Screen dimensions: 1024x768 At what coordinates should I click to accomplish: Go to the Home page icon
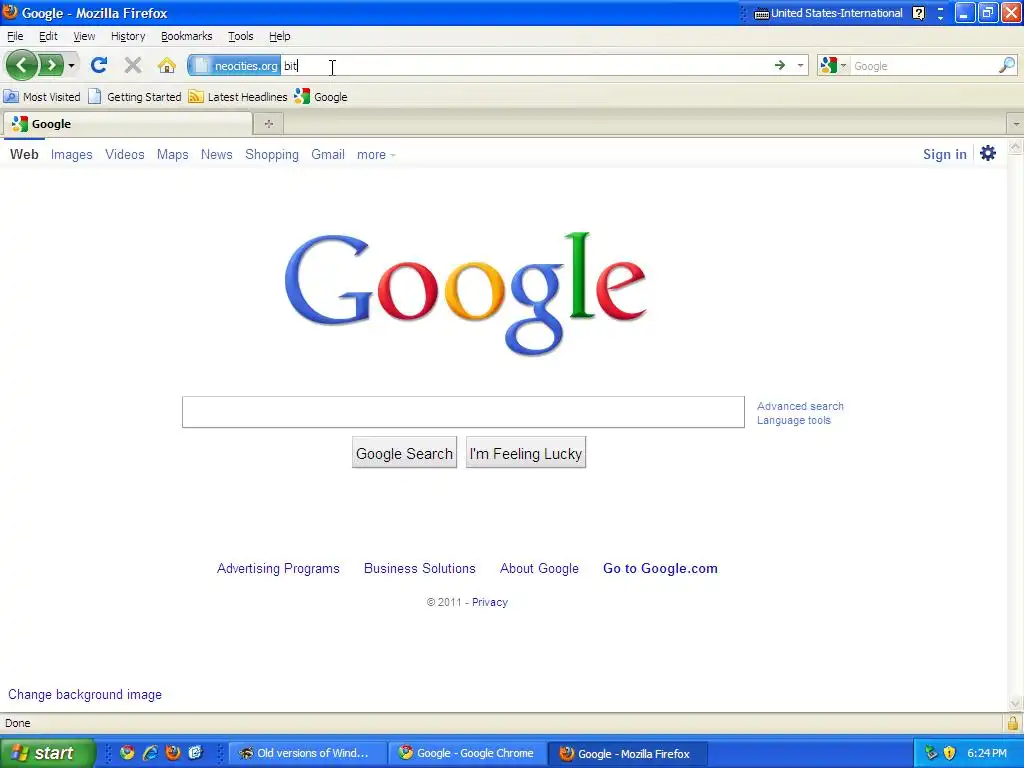point(167,65)
